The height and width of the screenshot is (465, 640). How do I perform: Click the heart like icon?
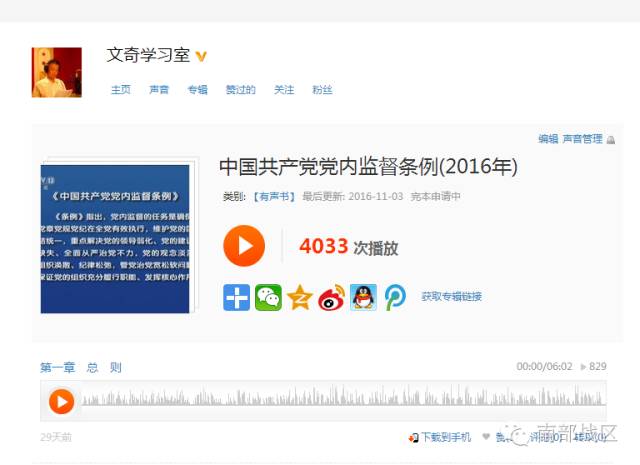pyautogui.click(x=486, y=436)
